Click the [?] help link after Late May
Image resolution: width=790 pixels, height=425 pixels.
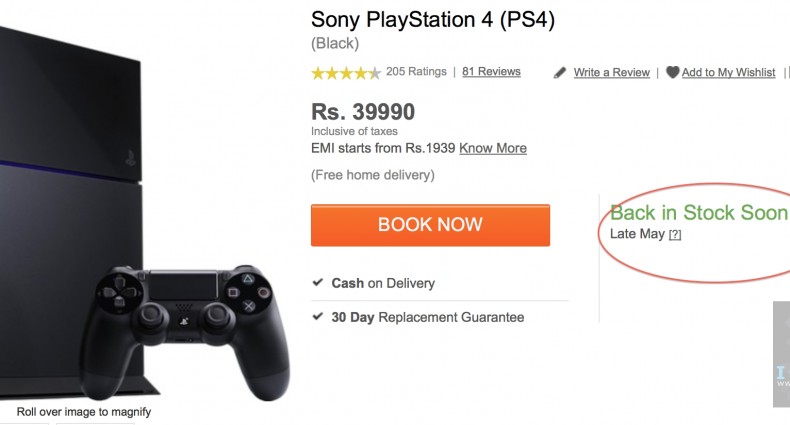tap(675, 234)
